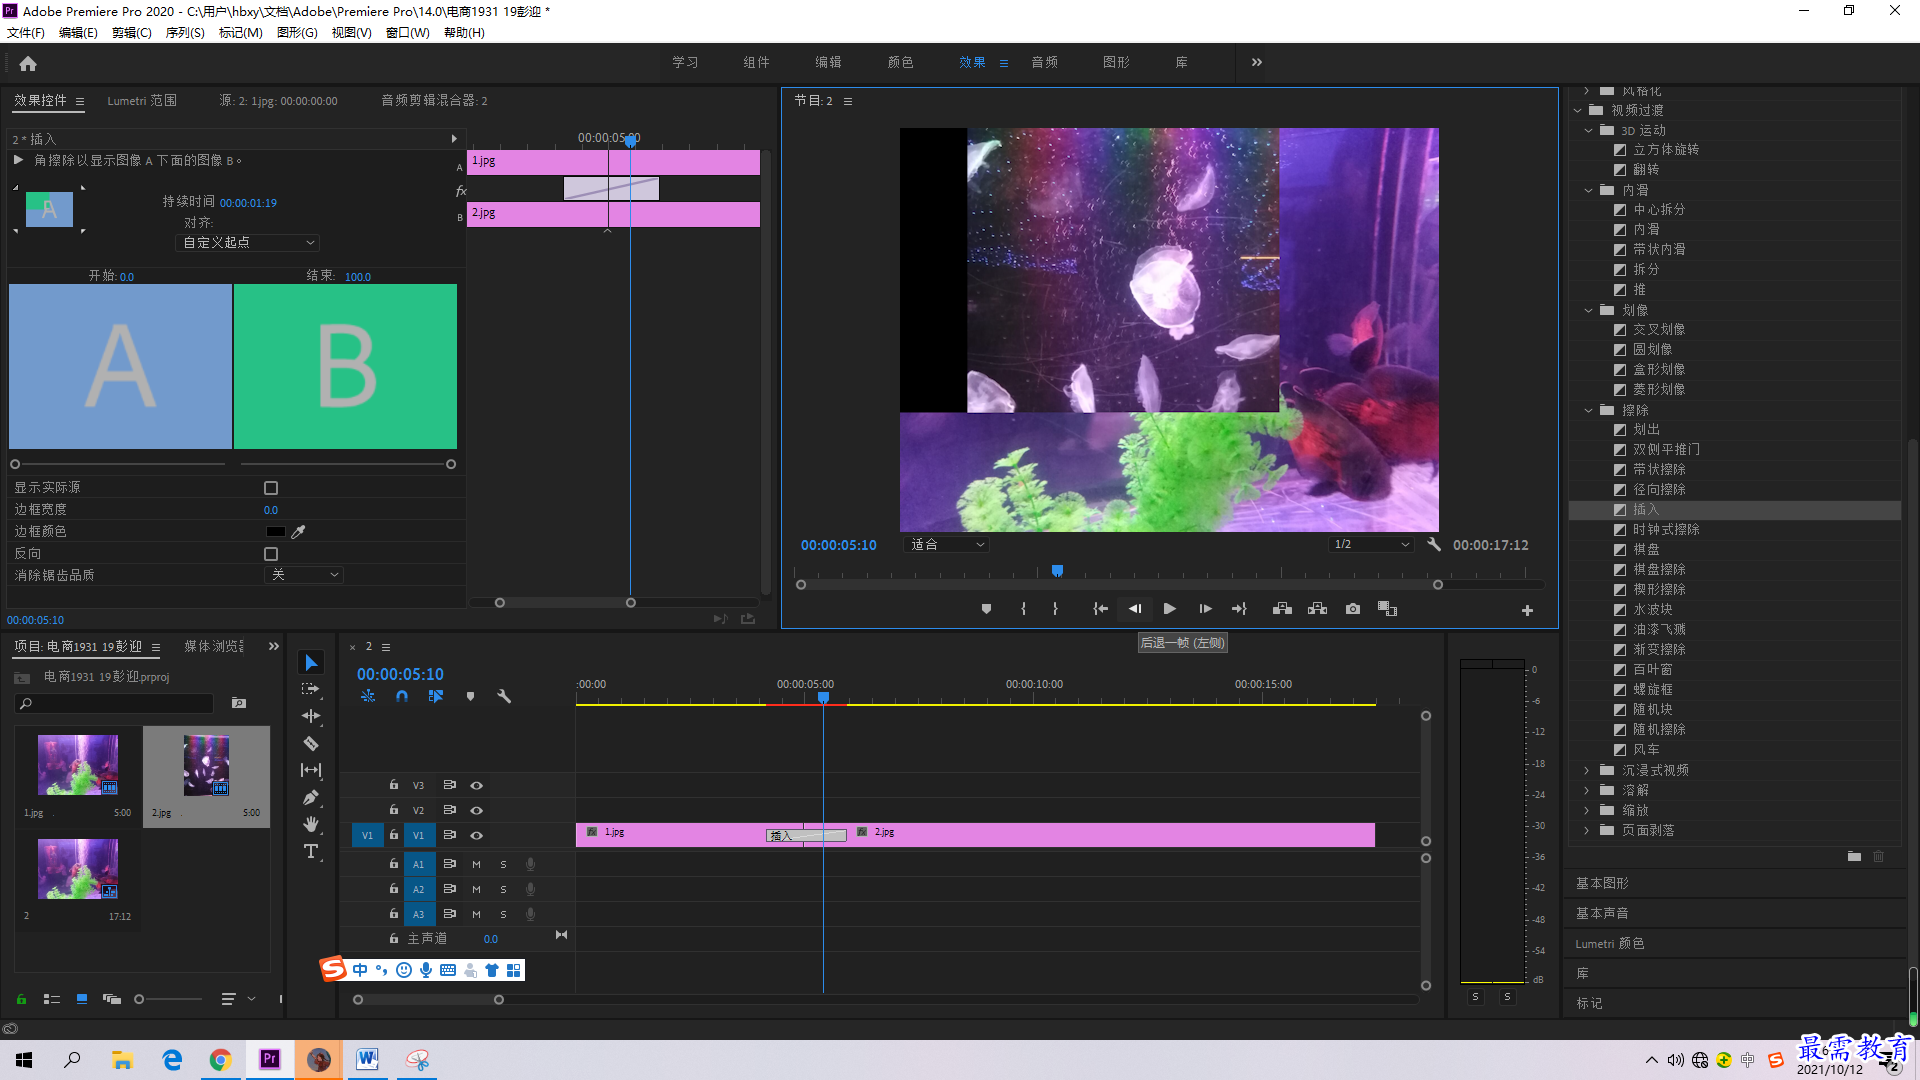The height and width of the screenshot is (1080, 1920).
Task: Open the button editor plus icon
Action: 1527,610
